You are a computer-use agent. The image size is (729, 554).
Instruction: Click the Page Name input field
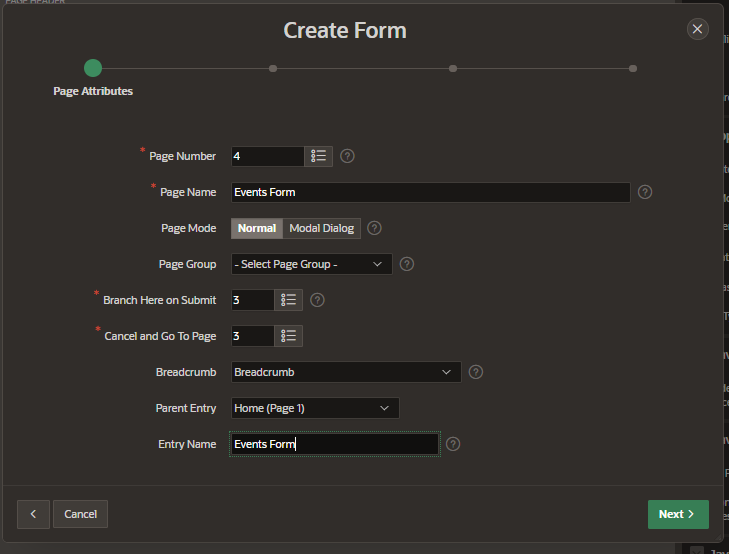[x=431, y=192]
